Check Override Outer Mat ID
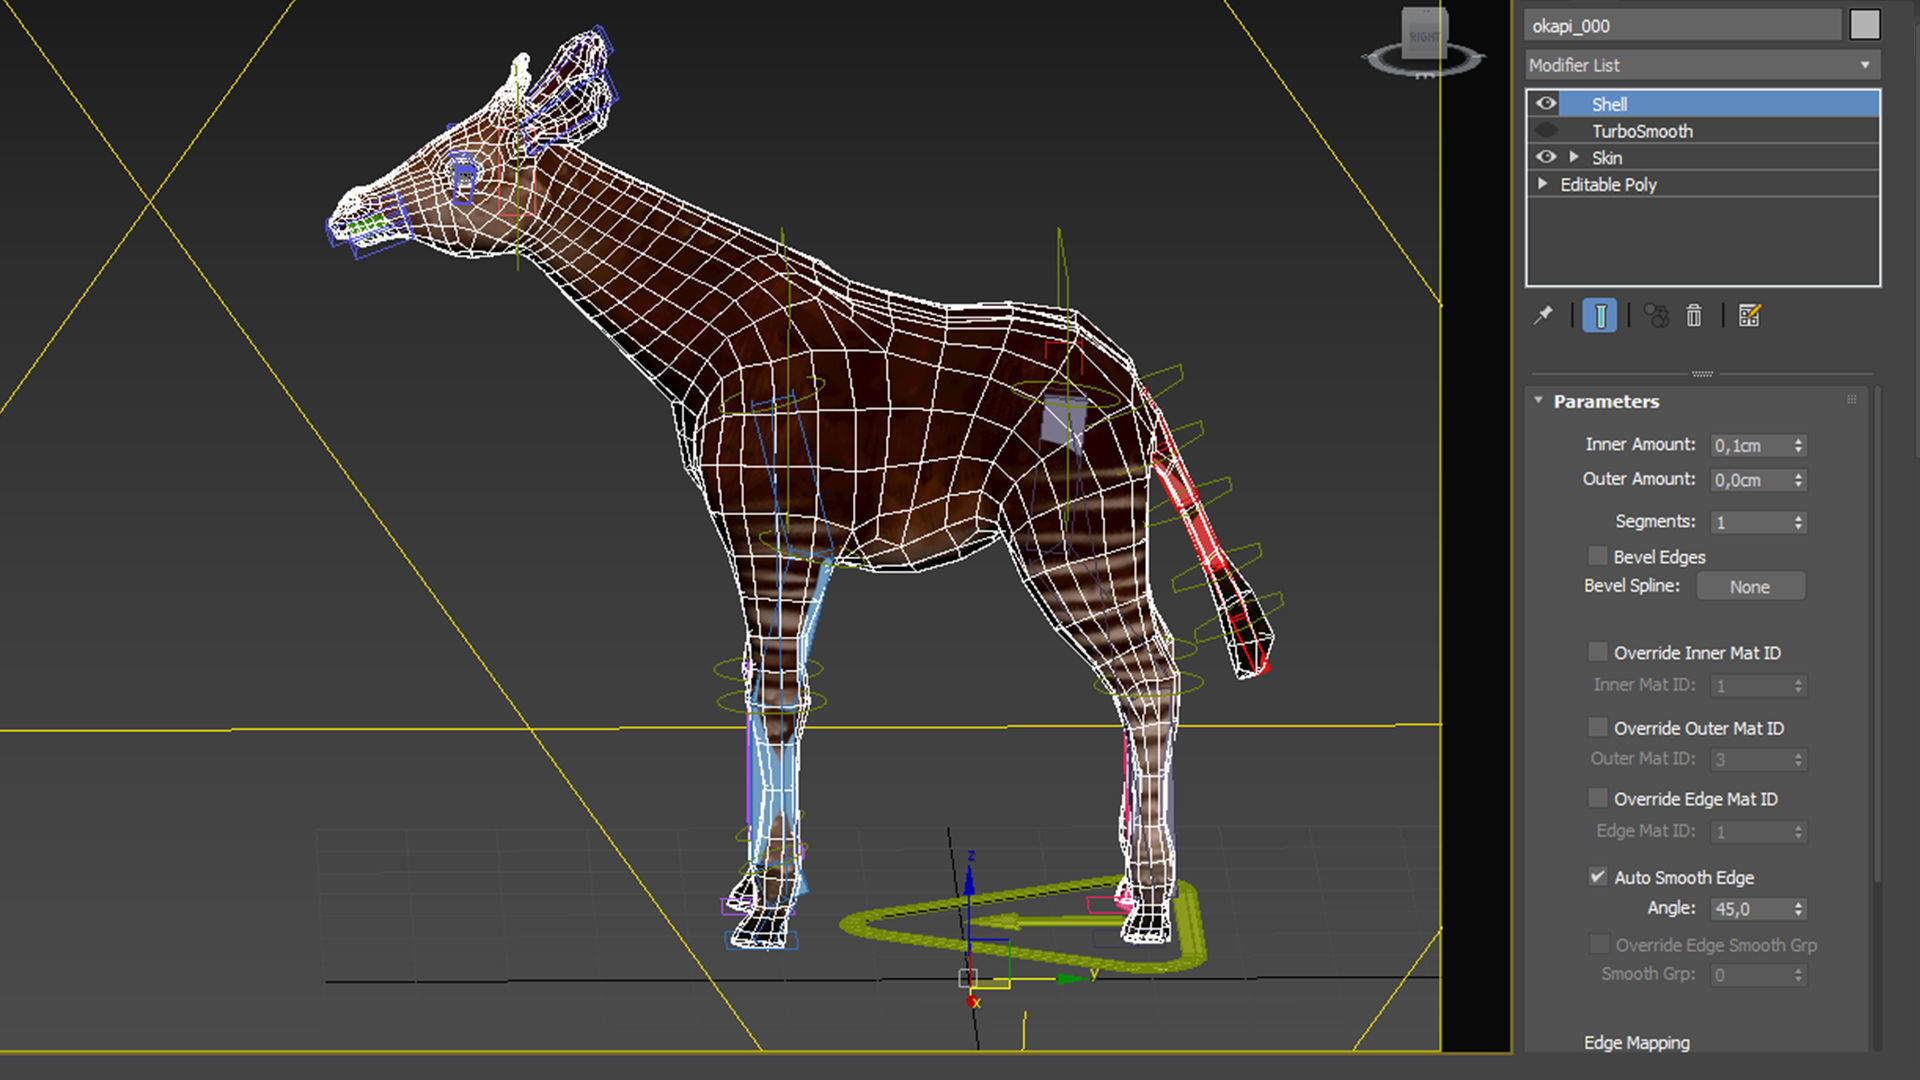Viewport: 1920px width, 1080px height. tap(1598, 727)
